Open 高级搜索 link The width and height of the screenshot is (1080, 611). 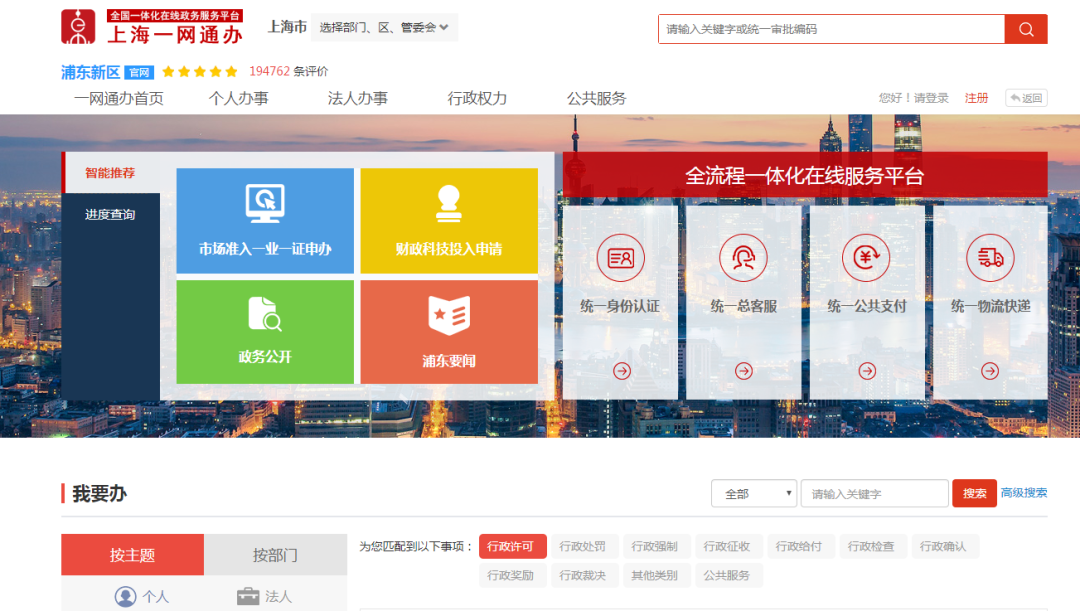(1024, 493)
